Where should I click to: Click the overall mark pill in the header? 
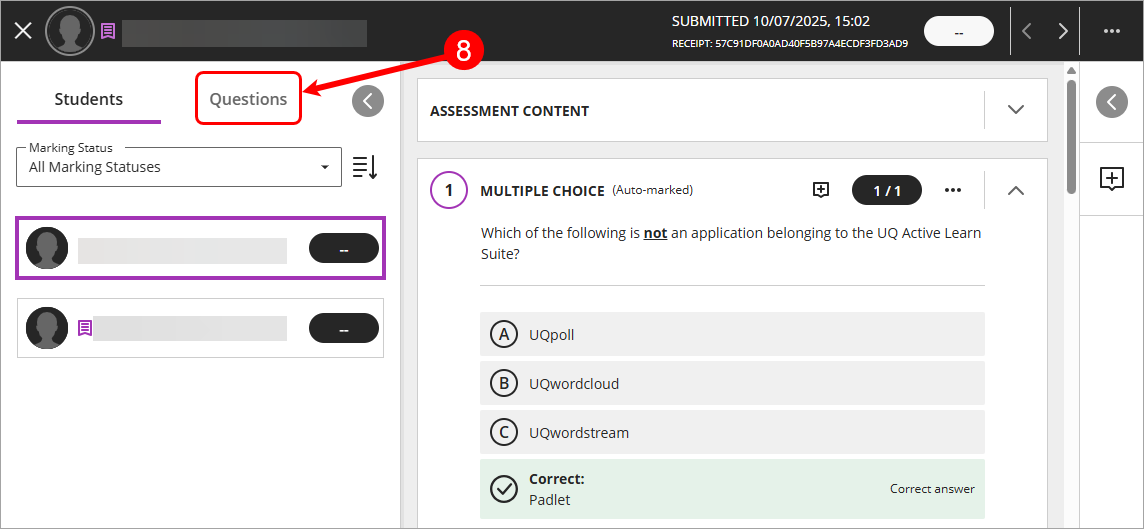point(959,31)
